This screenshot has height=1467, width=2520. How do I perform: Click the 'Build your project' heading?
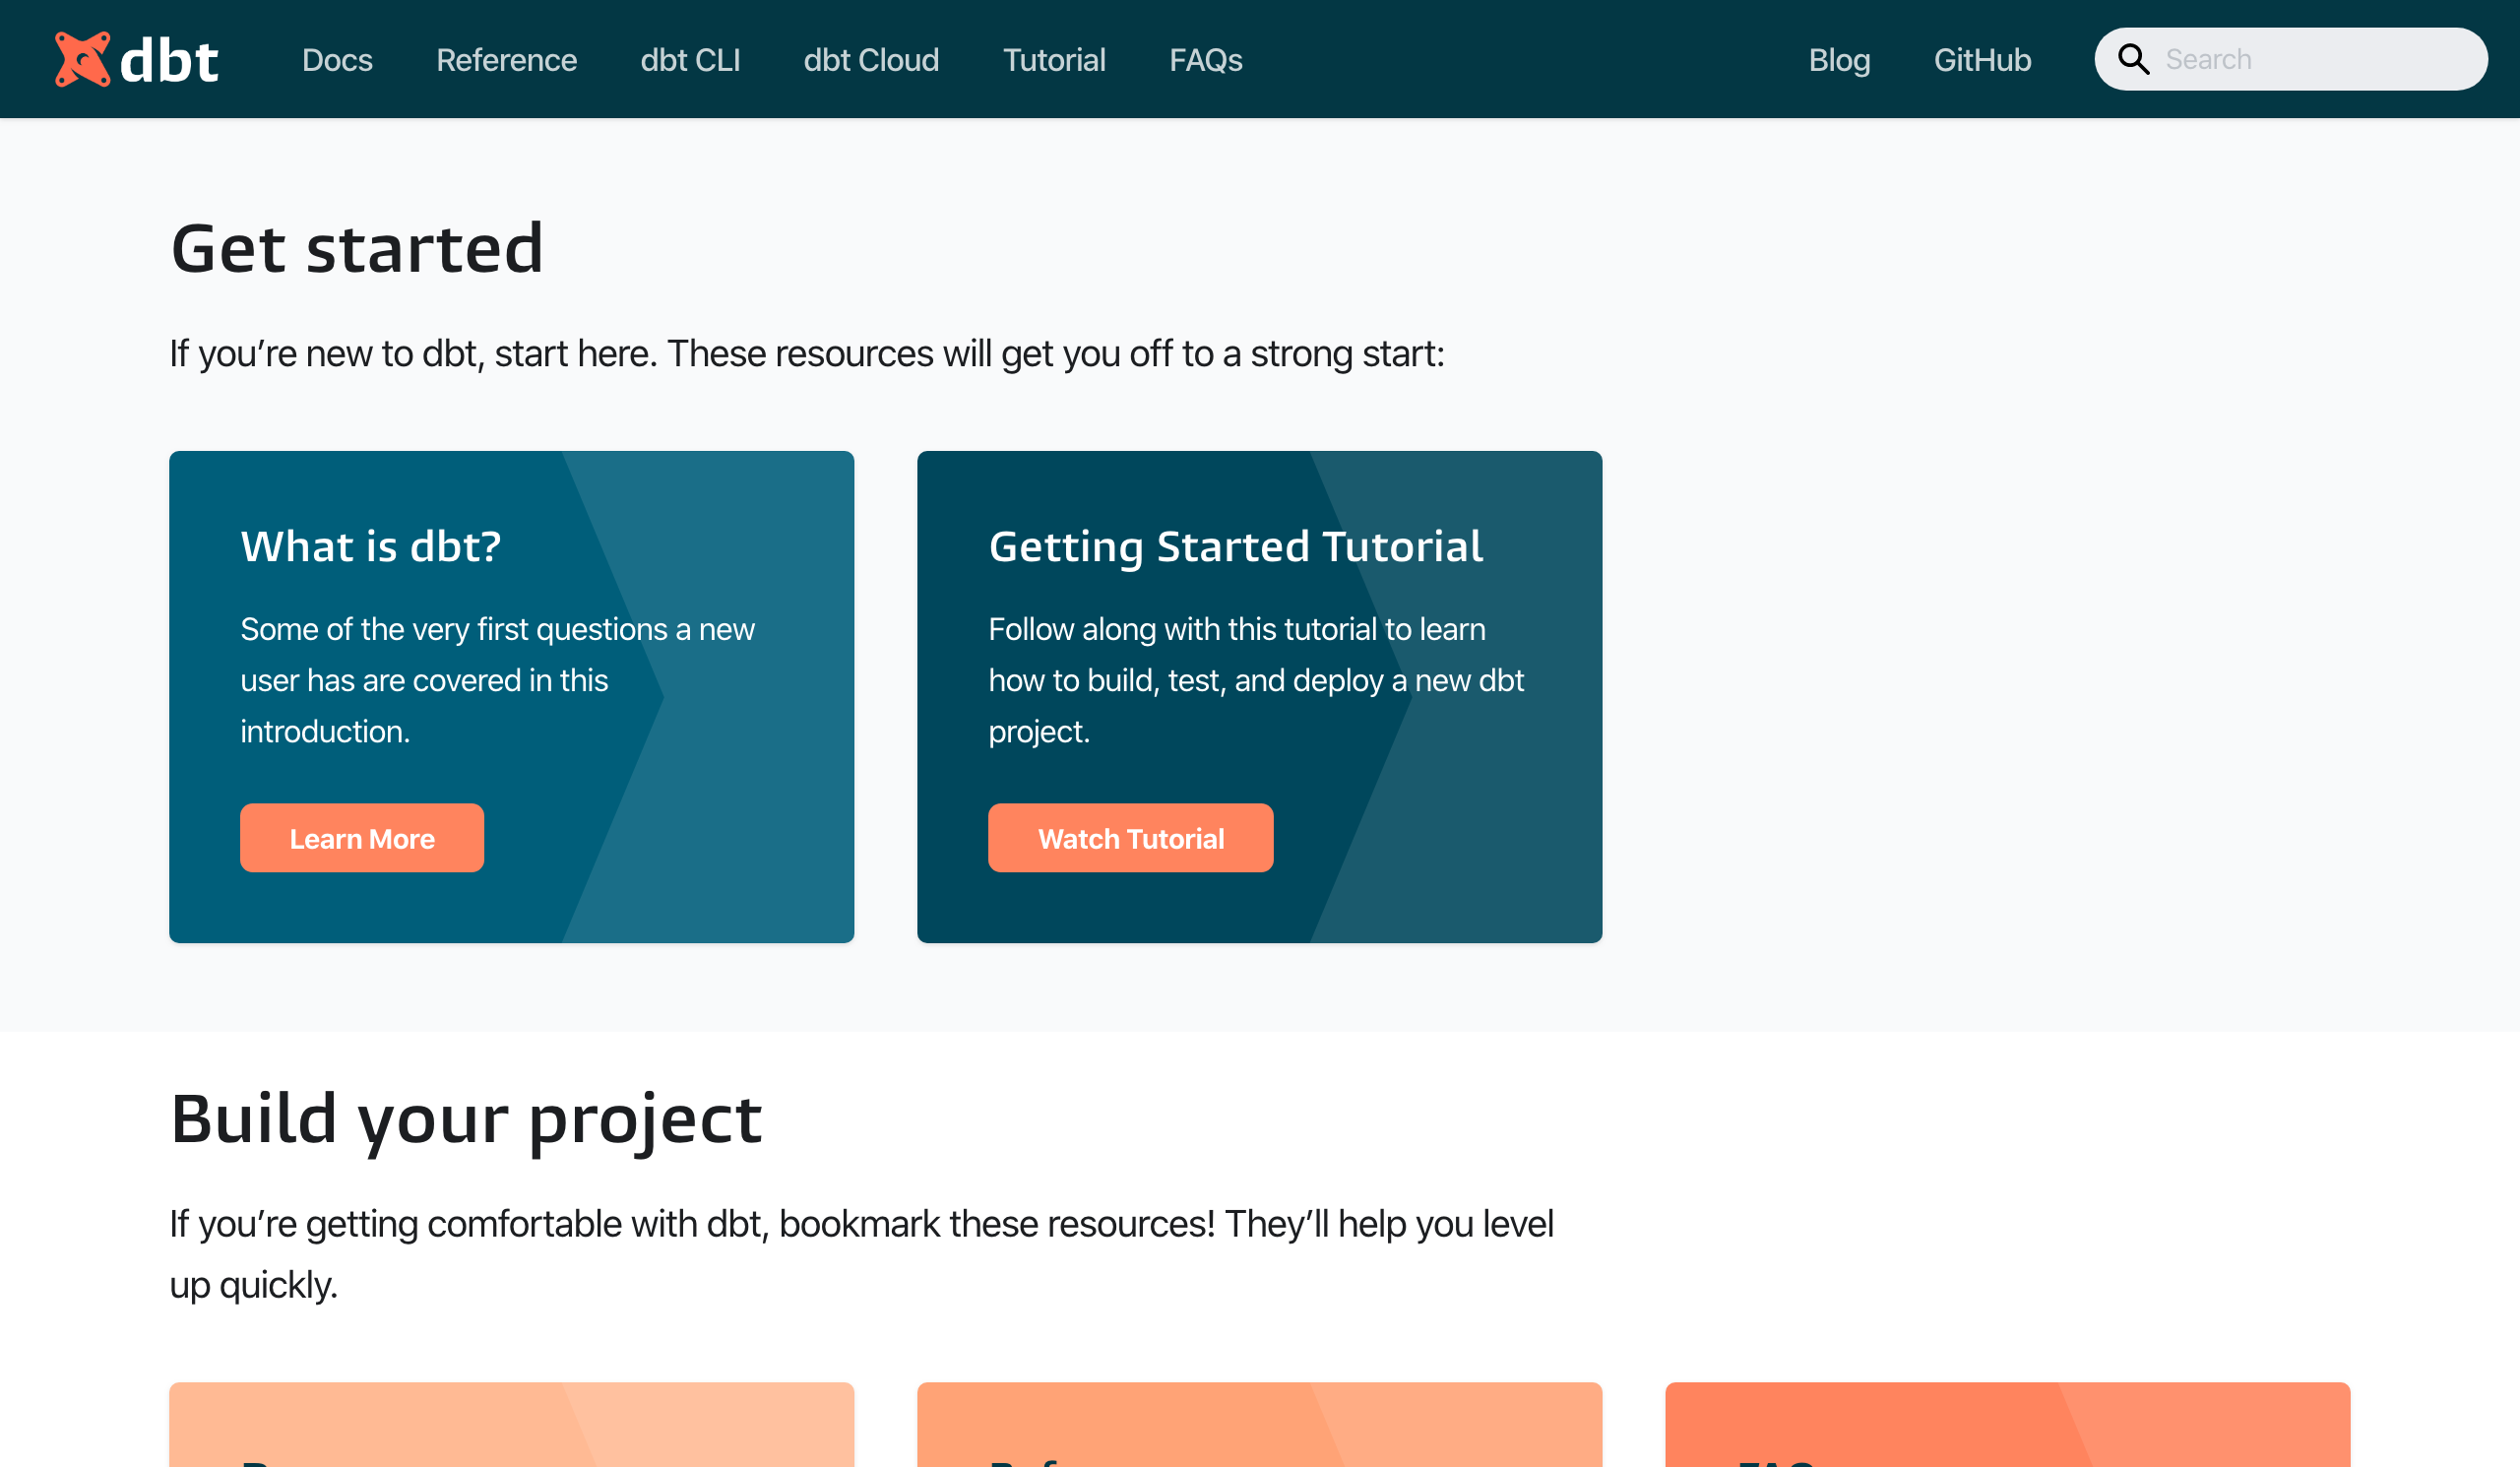[466, 1120]
